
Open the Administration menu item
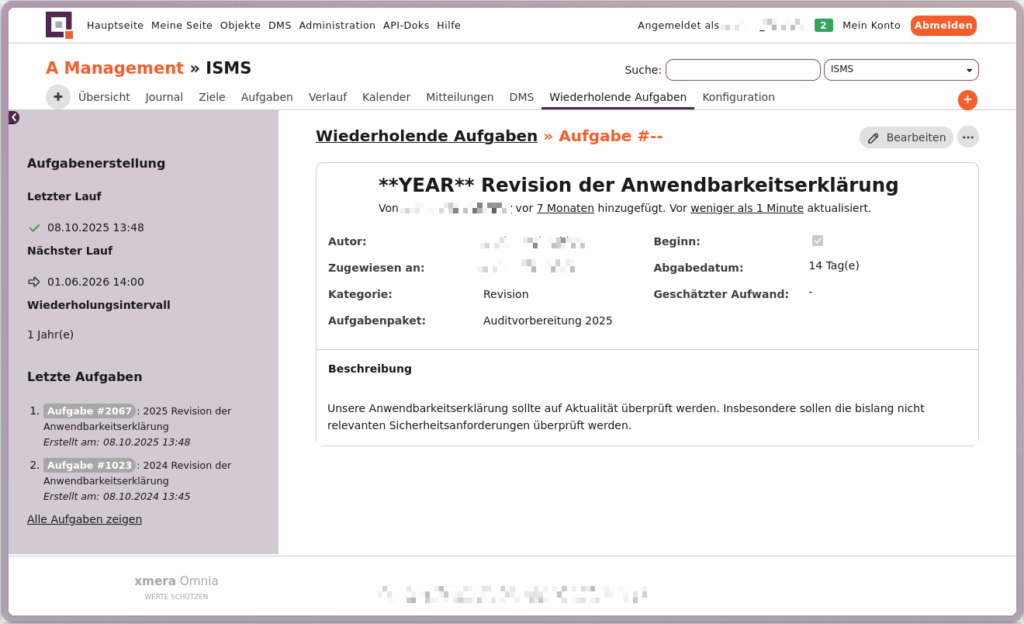pos(337,25)
